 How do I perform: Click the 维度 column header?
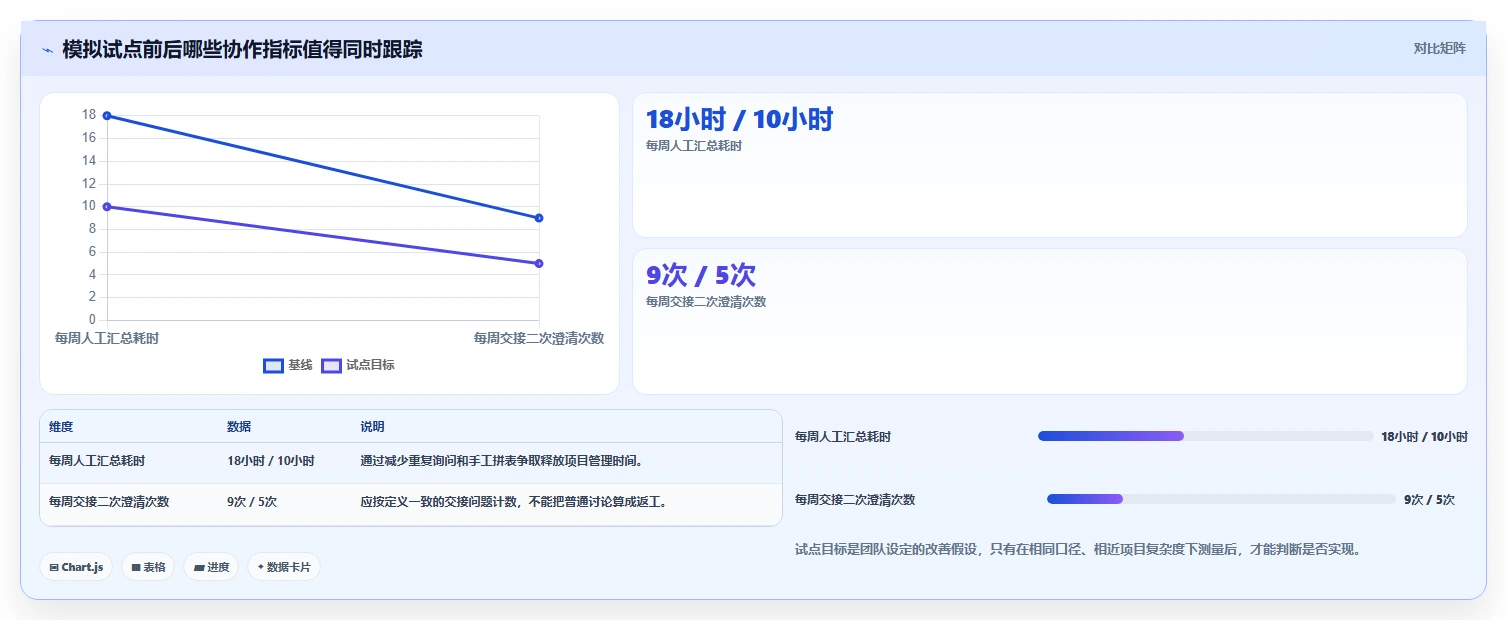(61, 427)
